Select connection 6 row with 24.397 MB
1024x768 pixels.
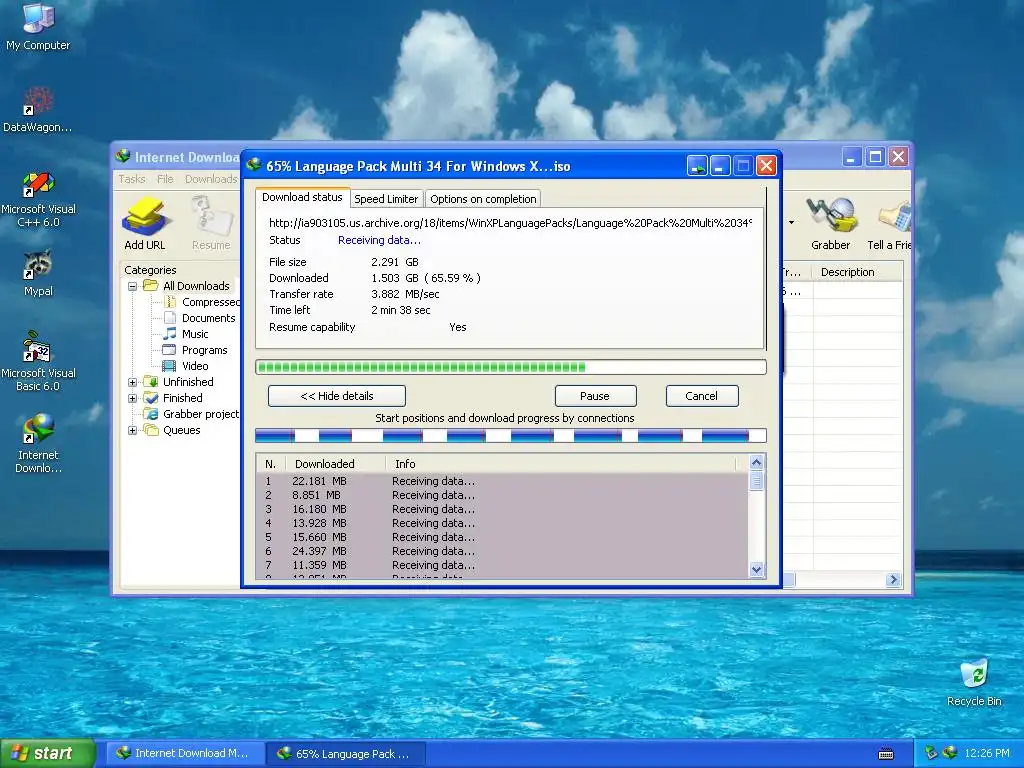click(x=503, y=551)
